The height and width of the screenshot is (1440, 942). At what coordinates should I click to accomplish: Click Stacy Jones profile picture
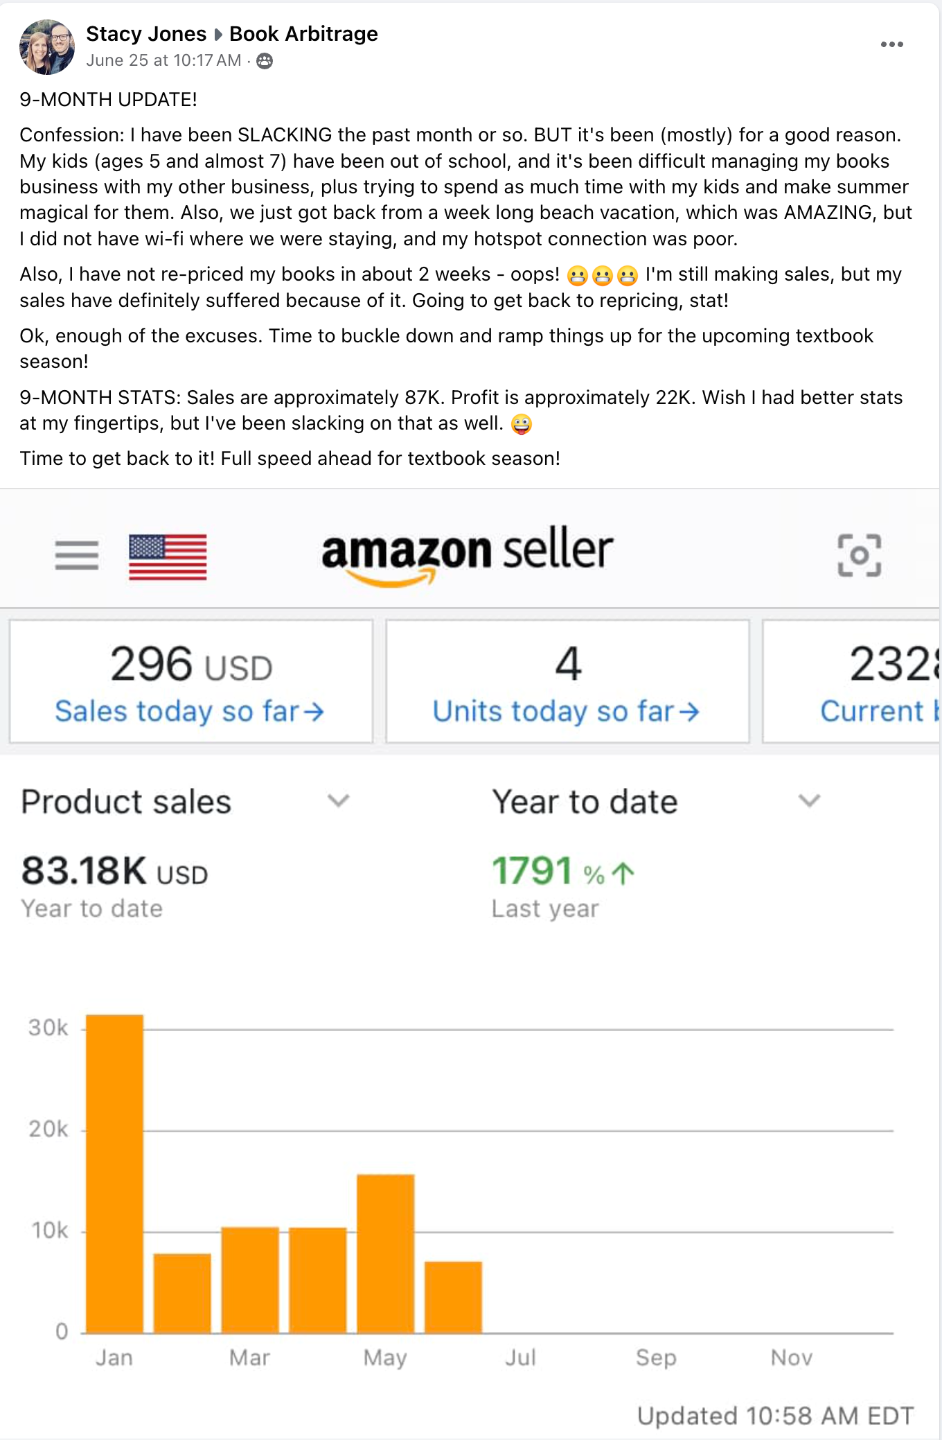[x=47, y=47]
